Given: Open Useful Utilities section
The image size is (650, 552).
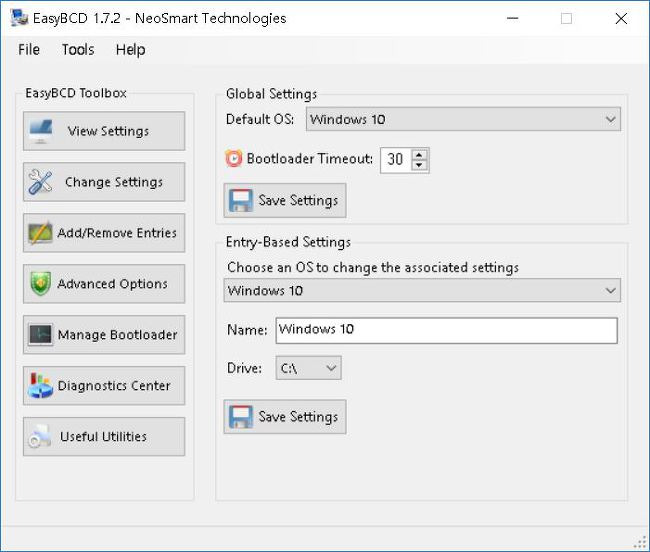Looking at the screenshot, I should 104,436.
